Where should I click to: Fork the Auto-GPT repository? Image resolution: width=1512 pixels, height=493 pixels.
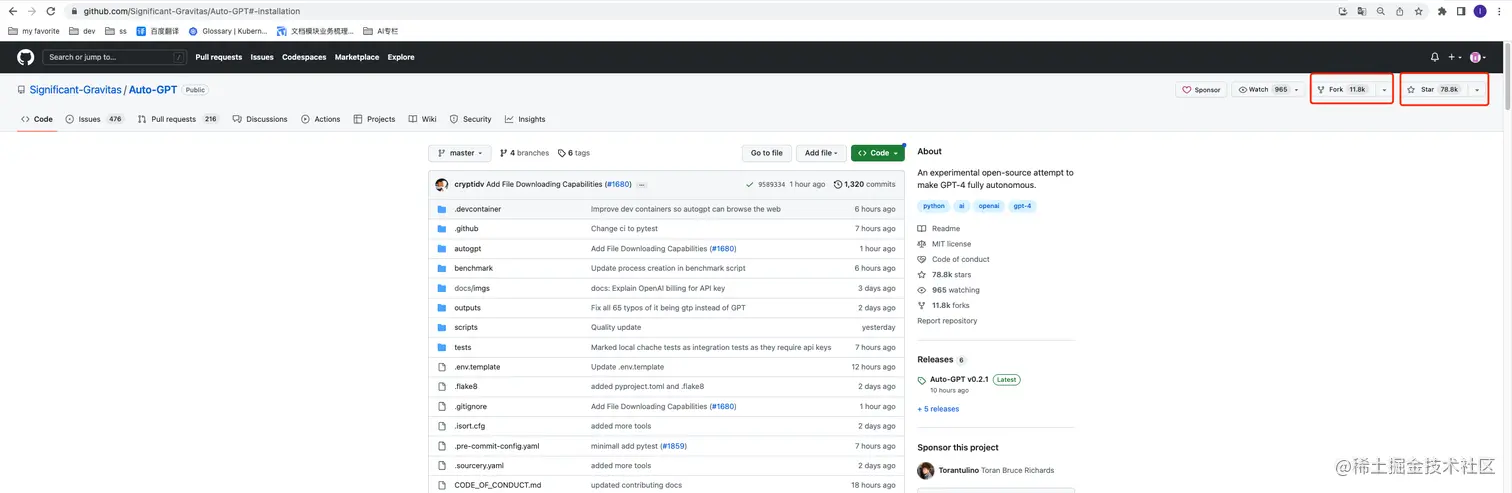point(1342,90)
